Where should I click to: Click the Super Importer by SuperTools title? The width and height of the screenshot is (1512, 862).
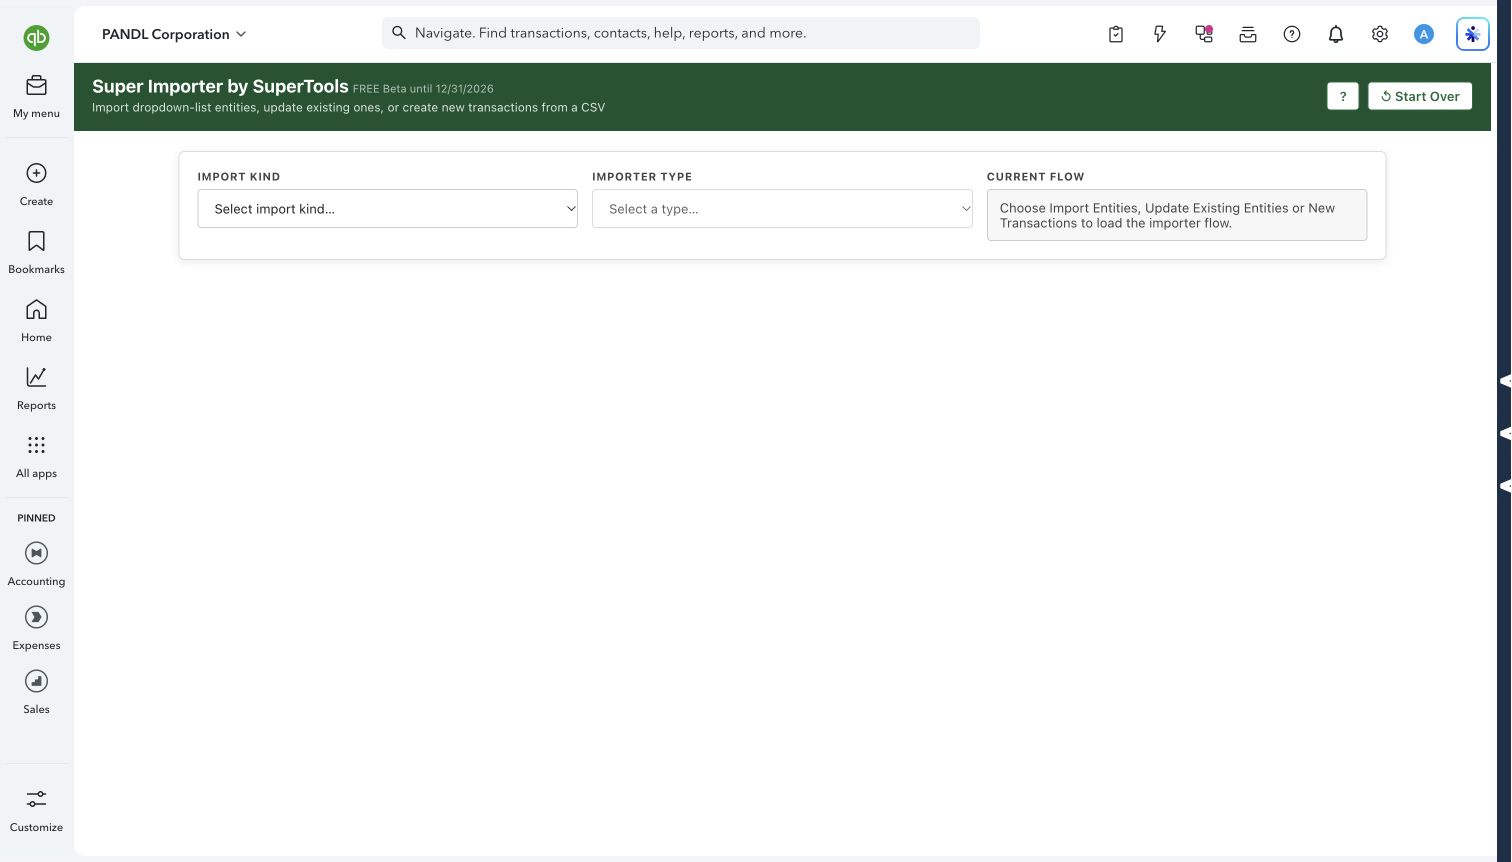(x=220, y=86)
